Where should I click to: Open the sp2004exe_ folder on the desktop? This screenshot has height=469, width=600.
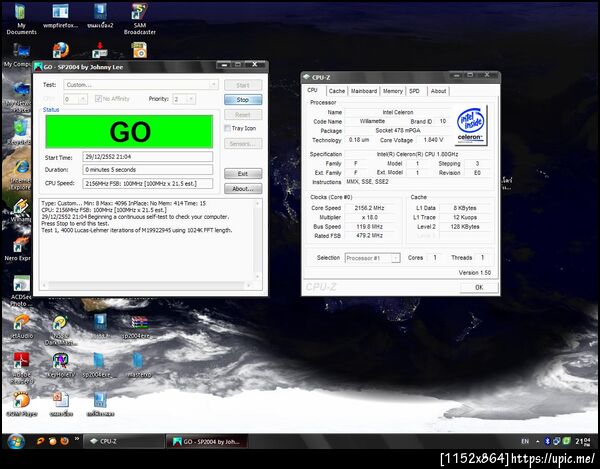coord(99,365)
